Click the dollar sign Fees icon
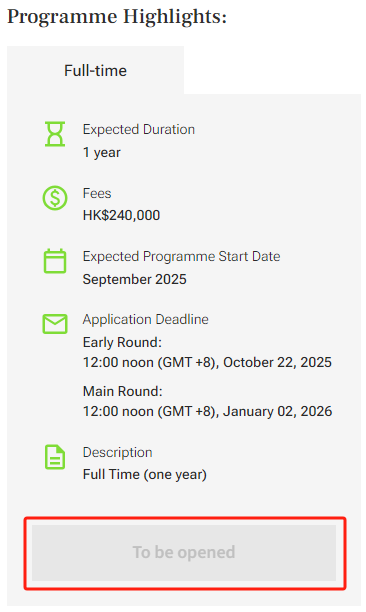Image resolution: width=366 pixels, height=612 pixels. click(x=55, y=198)
